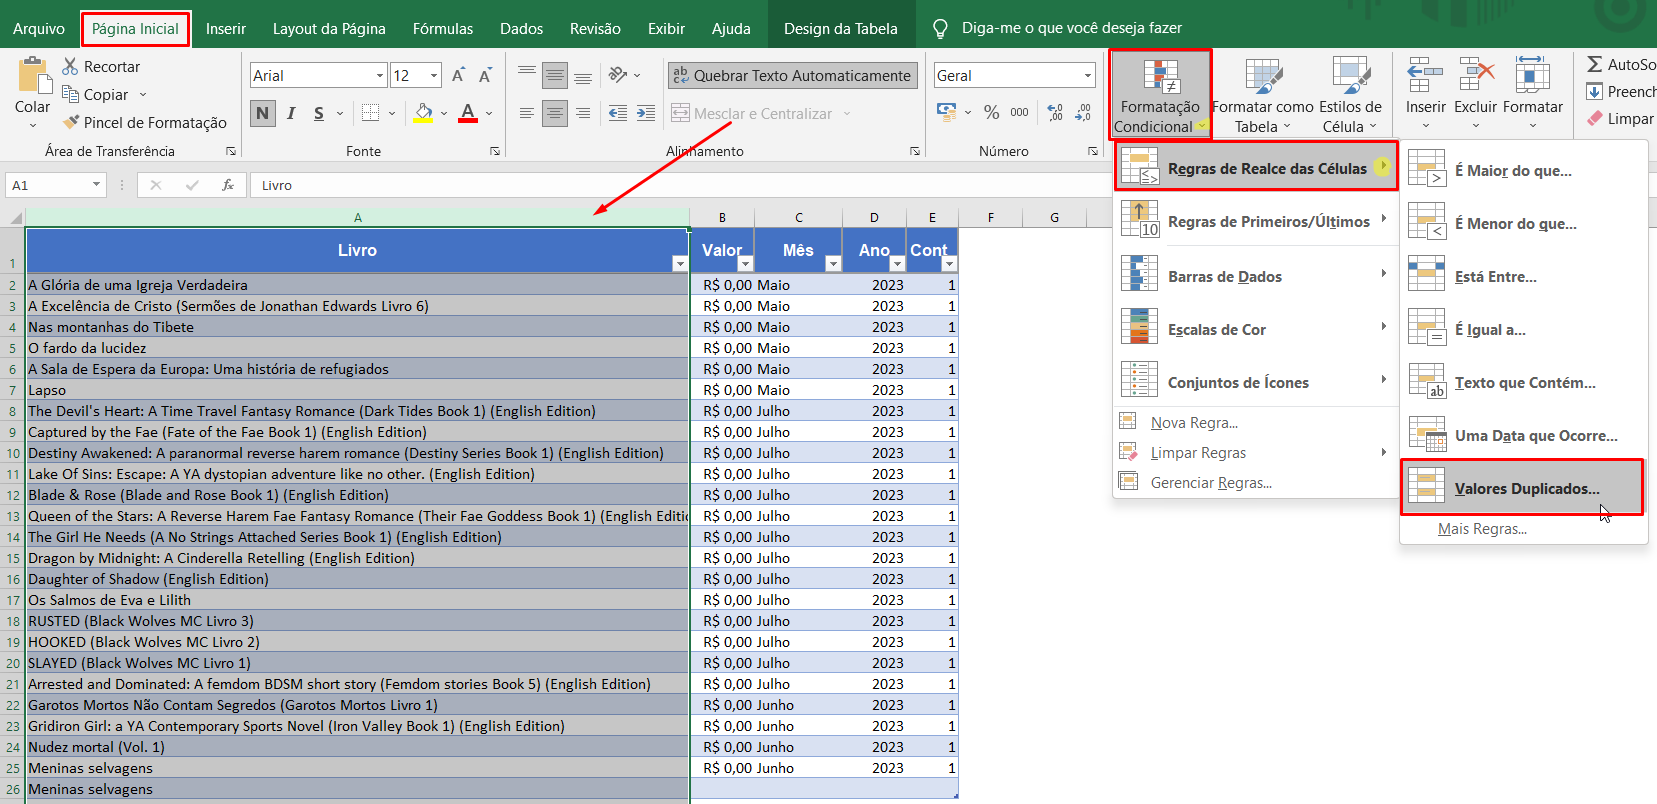
Task: Click the Copiar icon
Action: 70,94
